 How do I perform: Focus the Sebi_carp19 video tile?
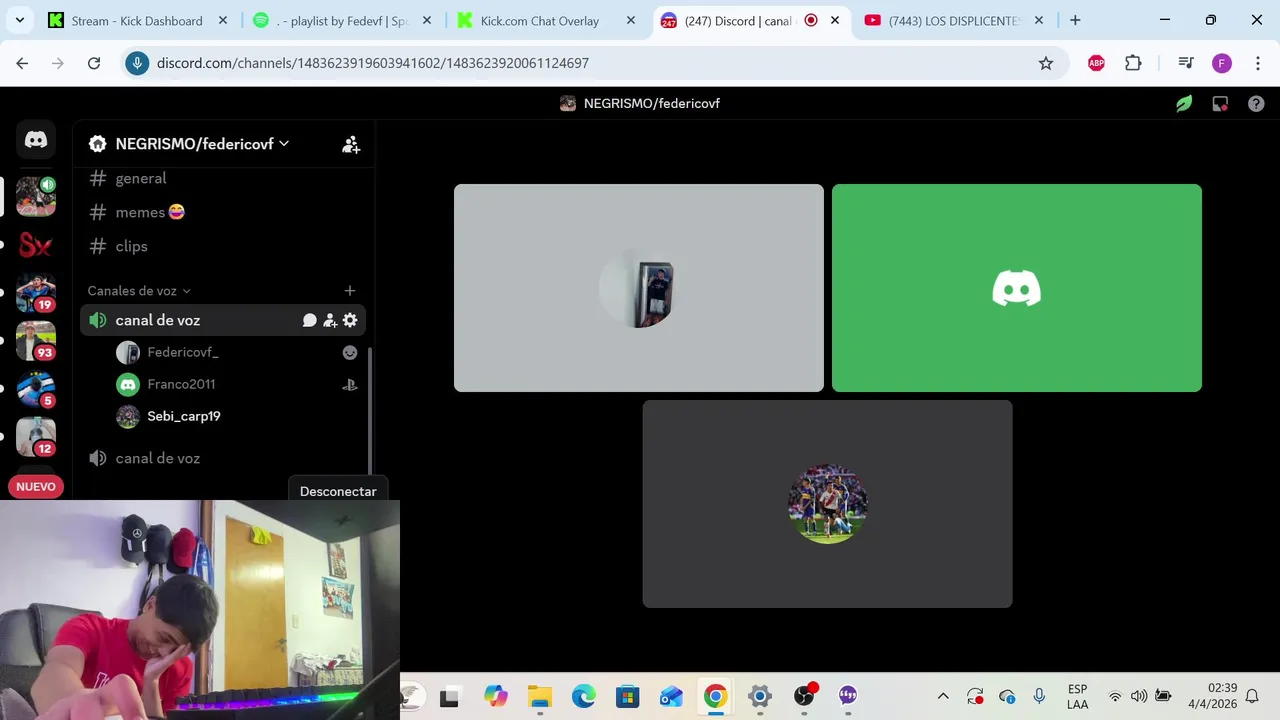click(828, 504)
